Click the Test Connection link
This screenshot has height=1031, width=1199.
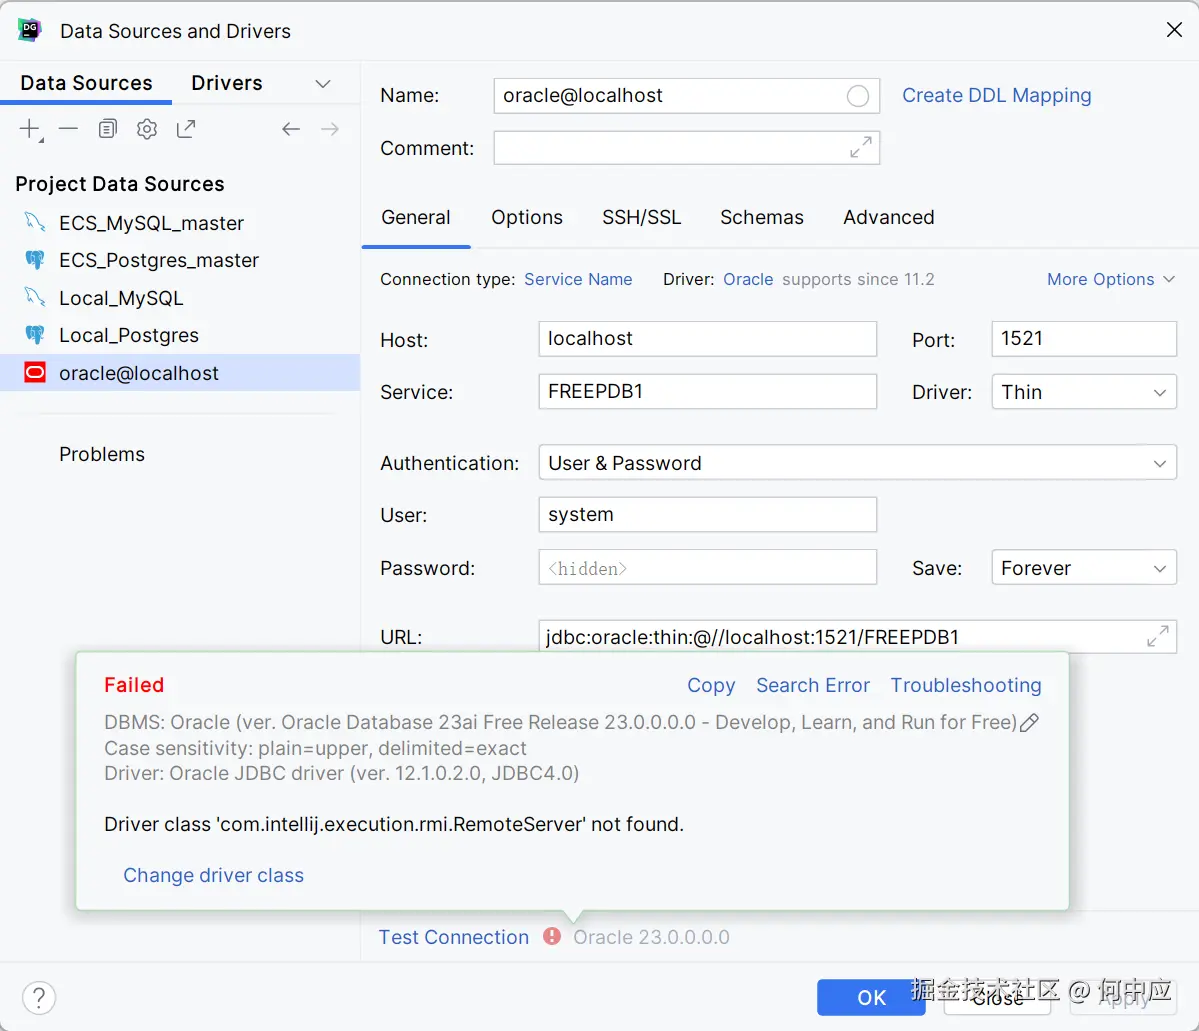[453, 937]
